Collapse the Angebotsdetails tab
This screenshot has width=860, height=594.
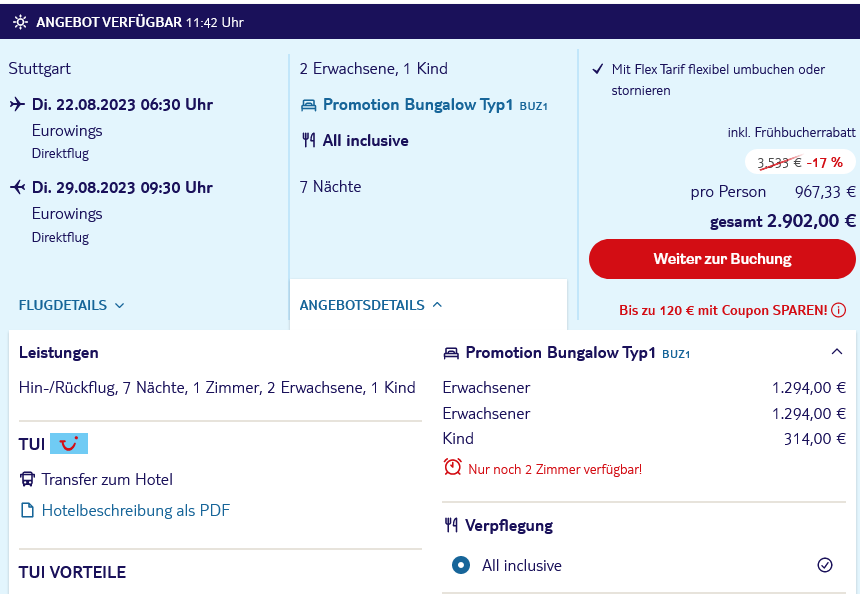(370, 305)
